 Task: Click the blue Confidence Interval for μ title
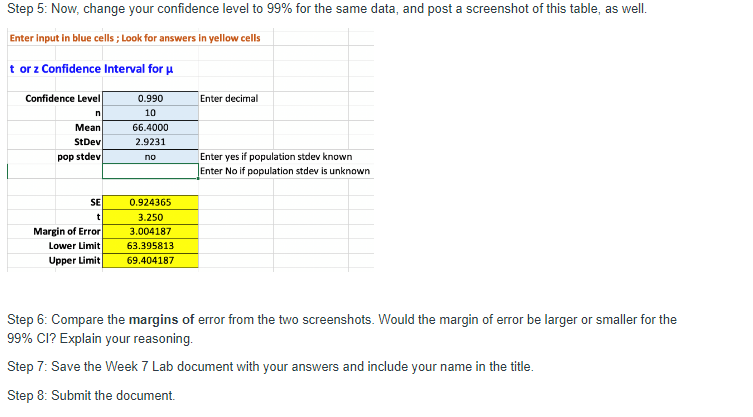[91, 69]
